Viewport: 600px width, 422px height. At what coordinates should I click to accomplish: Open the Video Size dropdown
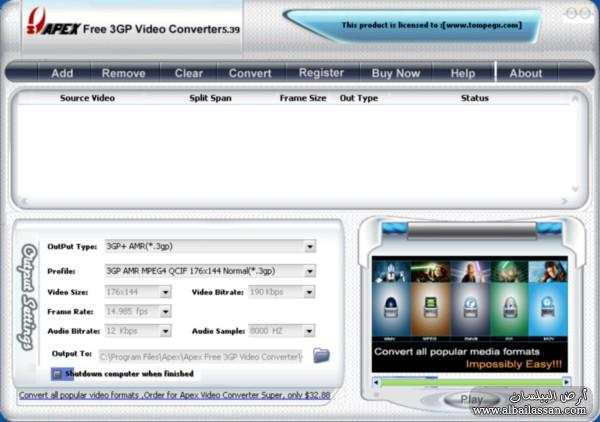coord(165,292)
